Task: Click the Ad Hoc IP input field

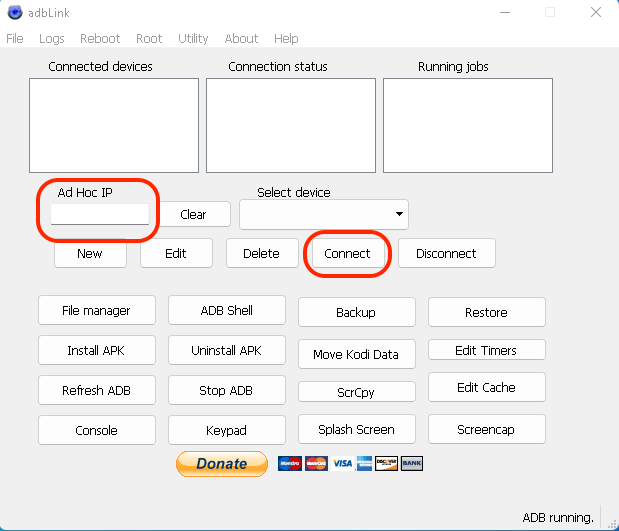Action: [100, 214]
